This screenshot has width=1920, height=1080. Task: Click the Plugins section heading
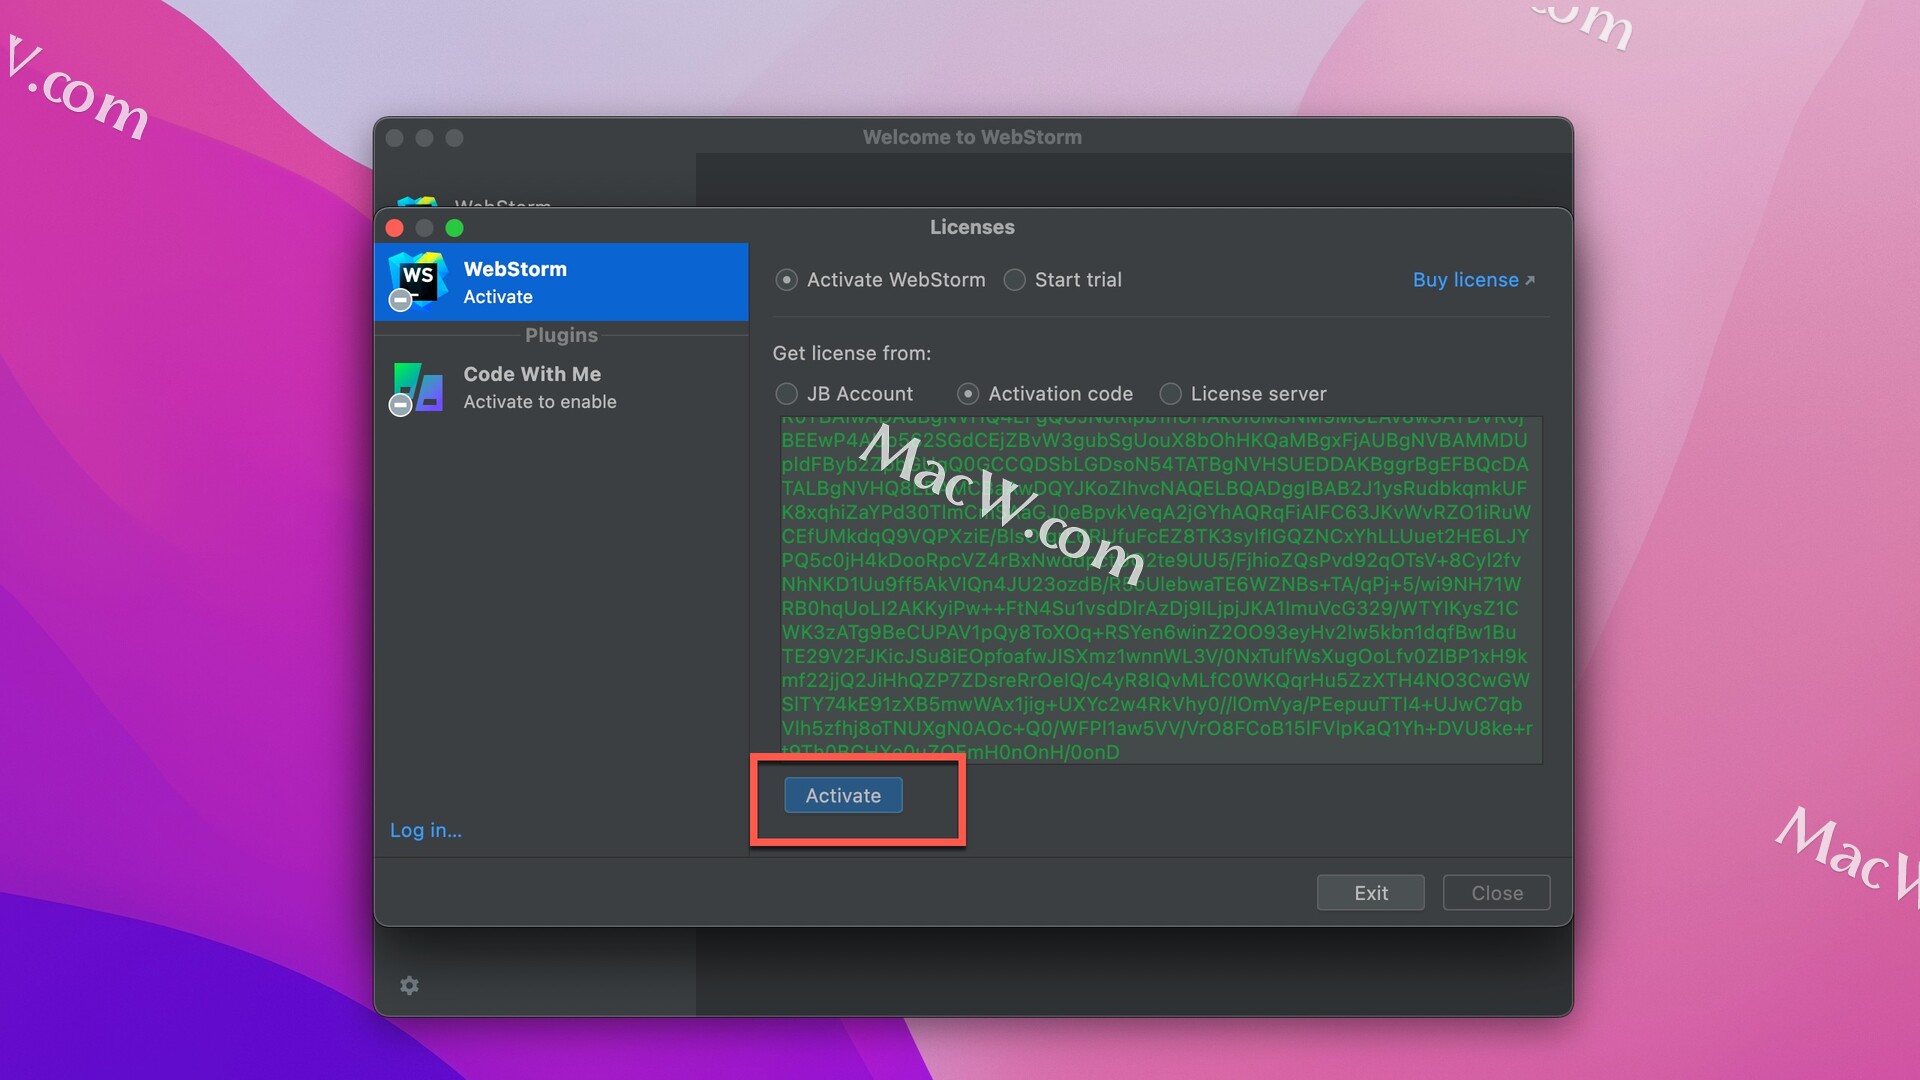pos(561,335)
